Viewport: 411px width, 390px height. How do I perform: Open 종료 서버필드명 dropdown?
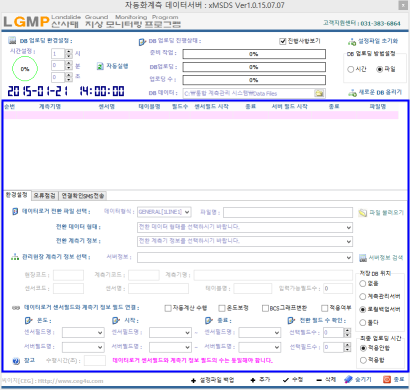pyautogui.click(x=260, y=347)
